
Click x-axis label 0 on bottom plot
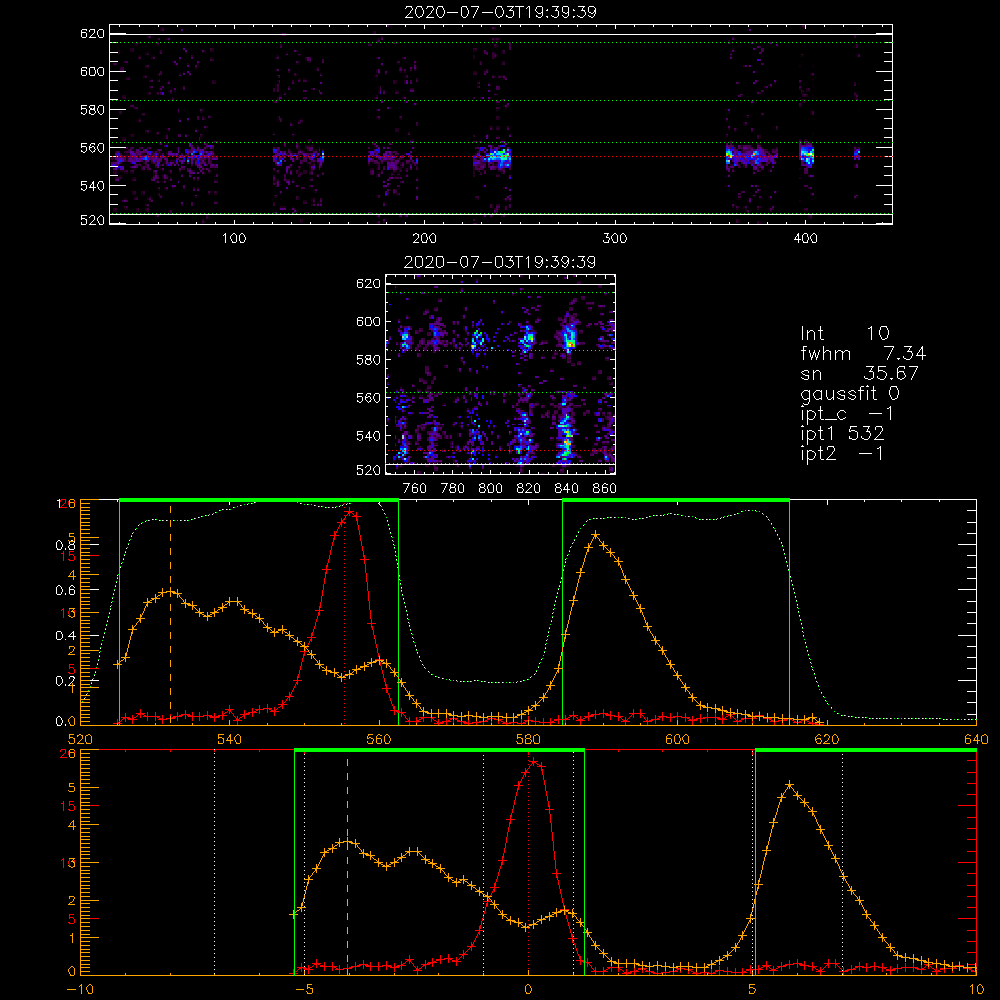(528, 990)
